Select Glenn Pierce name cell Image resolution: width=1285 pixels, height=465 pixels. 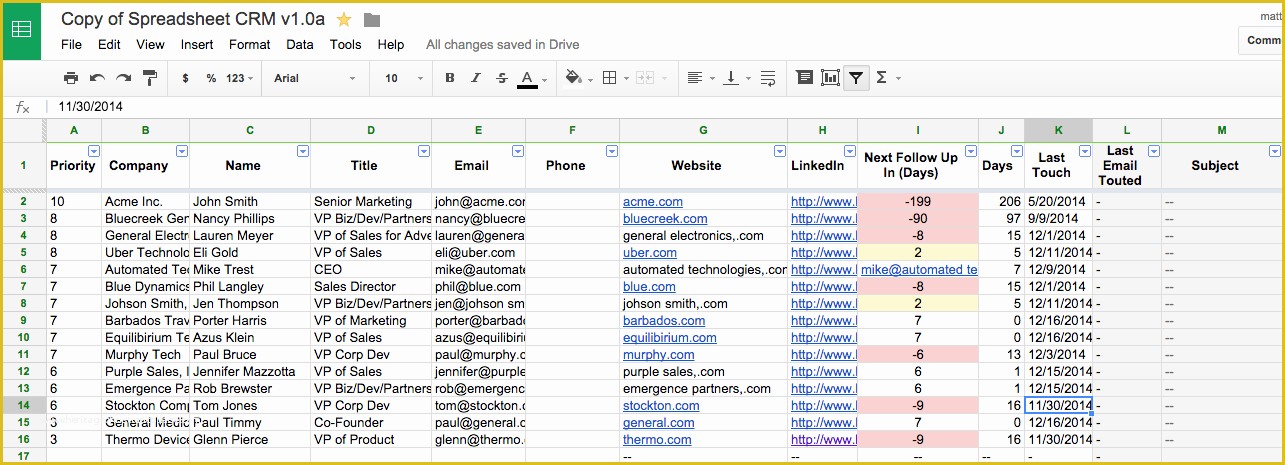click(250, 440)
